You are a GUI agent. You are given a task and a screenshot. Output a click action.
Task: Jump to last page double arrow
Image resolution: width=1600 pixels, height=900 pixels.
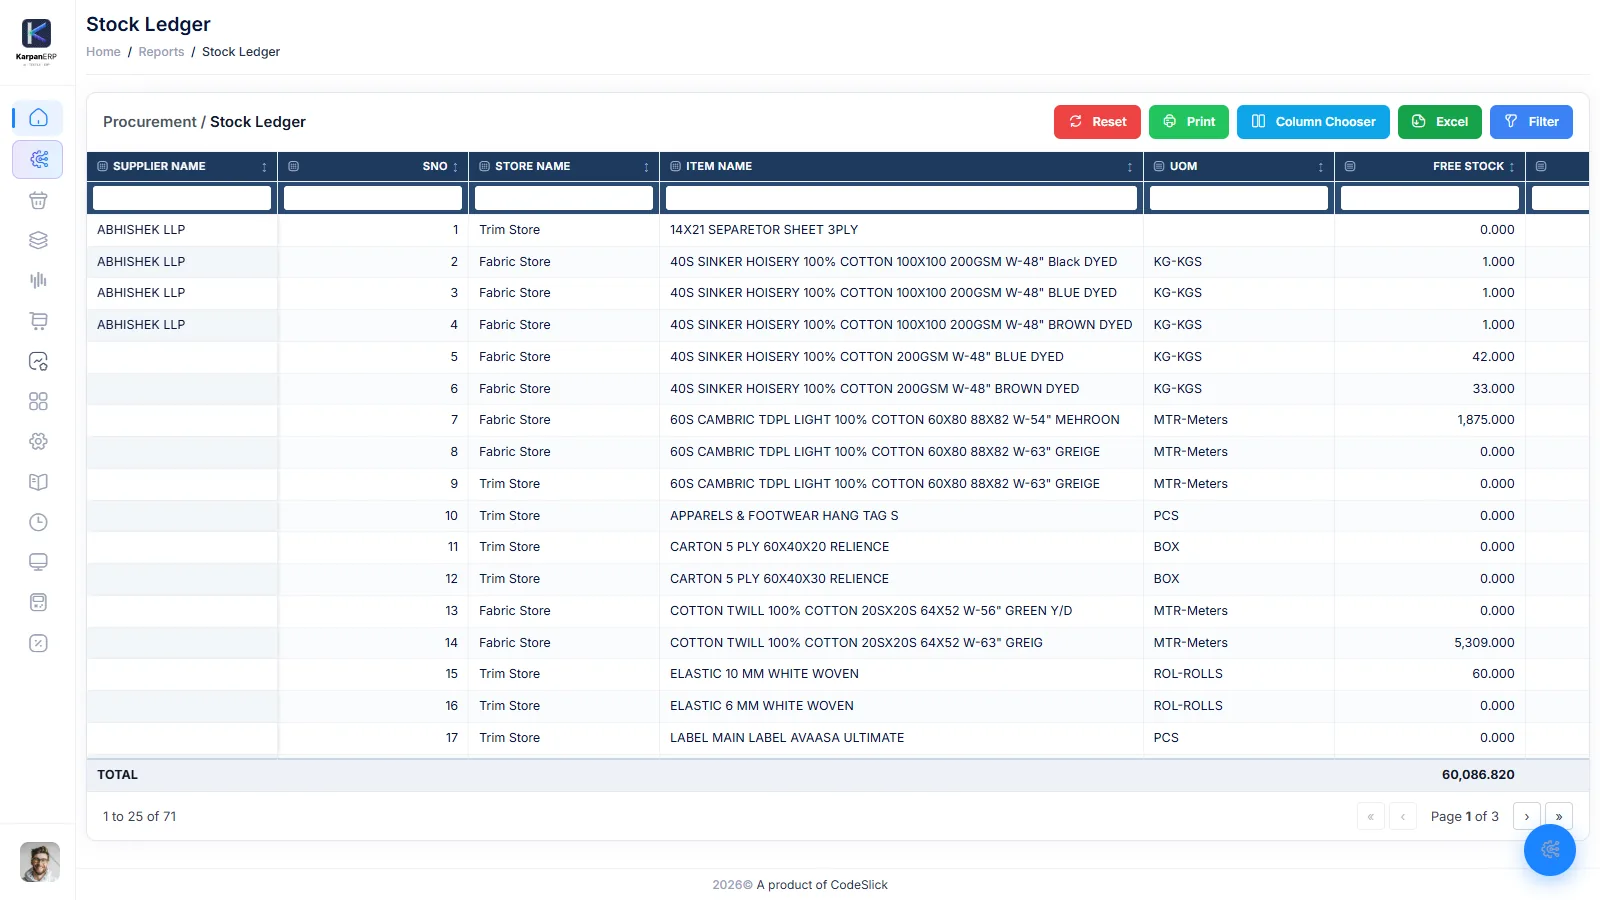(x=1559, y=816)
